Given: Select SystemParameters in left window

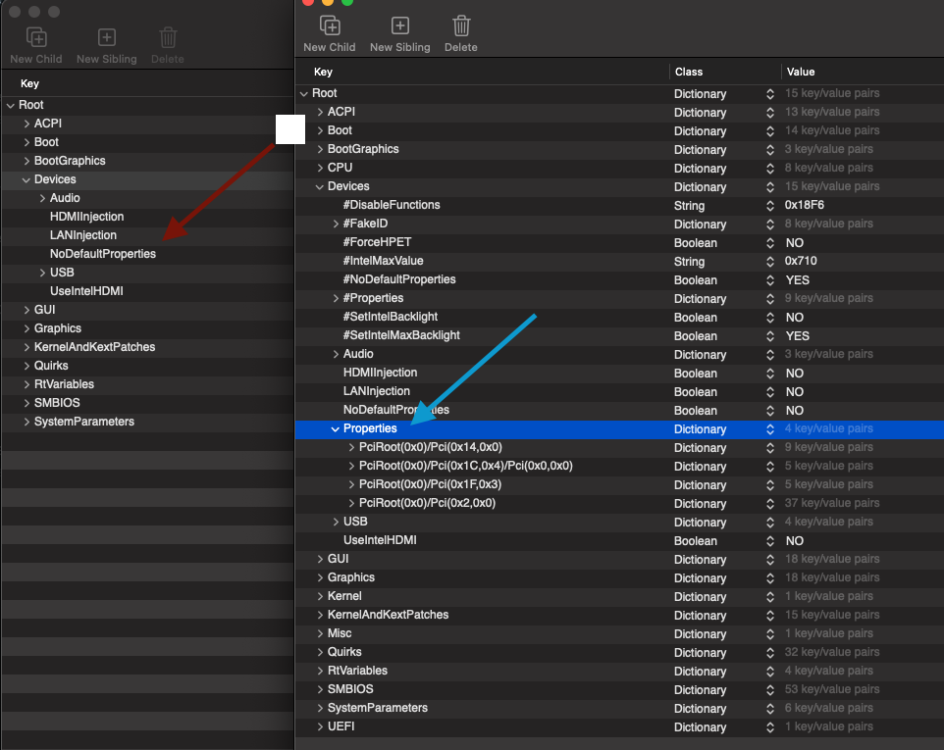Looking at the screenshot, I should click(84, 422).
